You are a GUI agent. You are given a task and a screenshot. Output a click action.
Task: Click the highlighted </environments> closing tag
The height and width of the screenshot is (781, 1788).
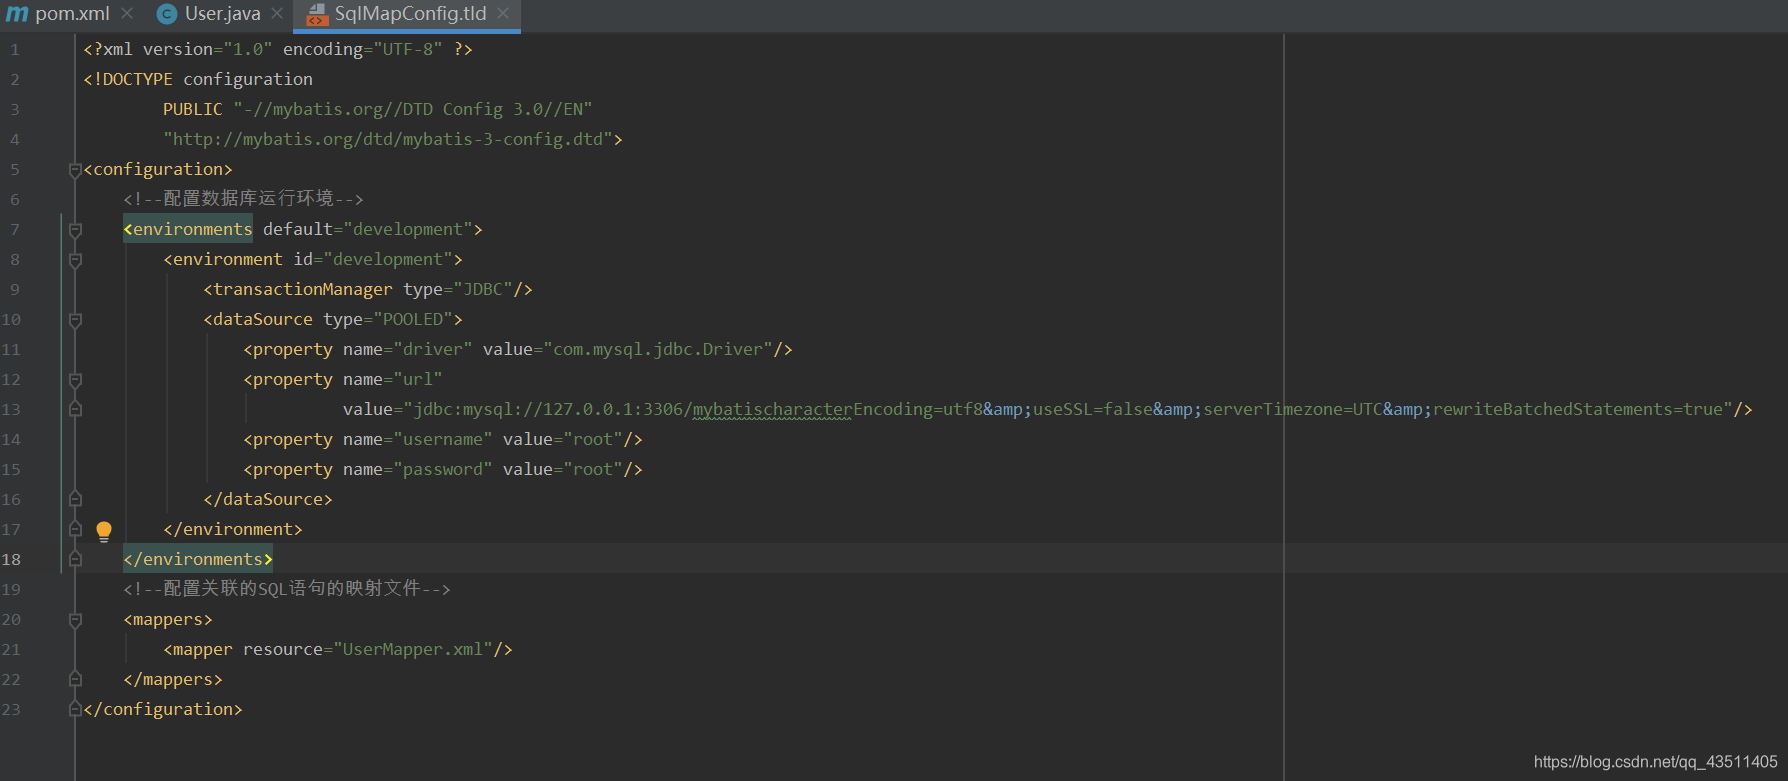tap(198, 559)
